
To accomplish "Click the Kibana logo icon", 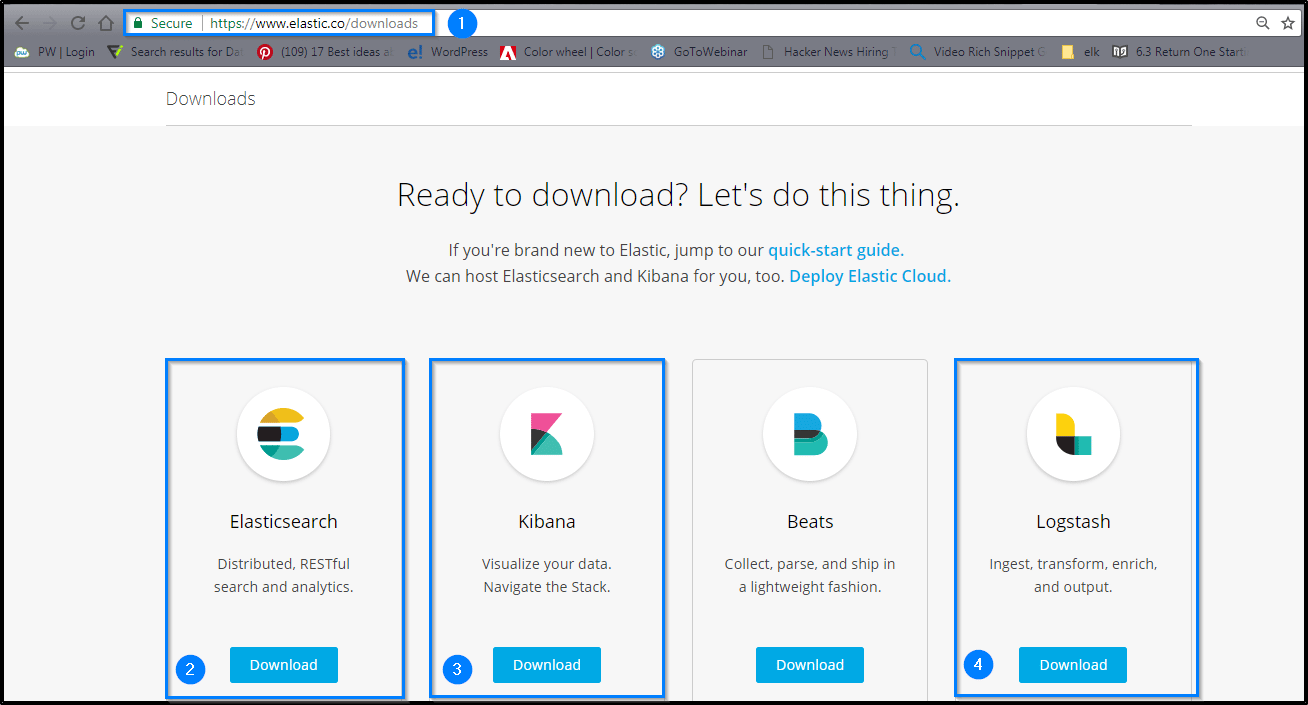I will pyautogui.click(x=547, y=434).
